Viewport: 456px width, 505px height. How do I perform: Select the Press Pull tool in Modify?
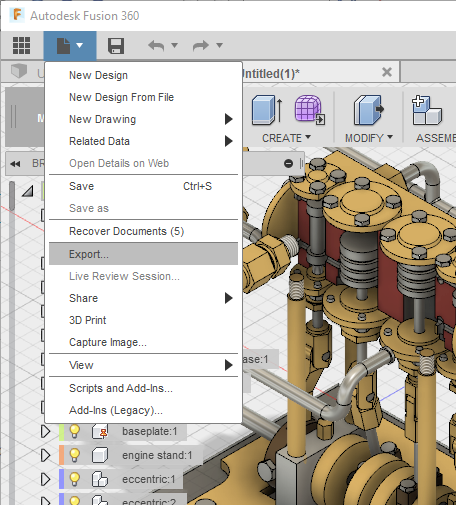(x=368, y=110)
